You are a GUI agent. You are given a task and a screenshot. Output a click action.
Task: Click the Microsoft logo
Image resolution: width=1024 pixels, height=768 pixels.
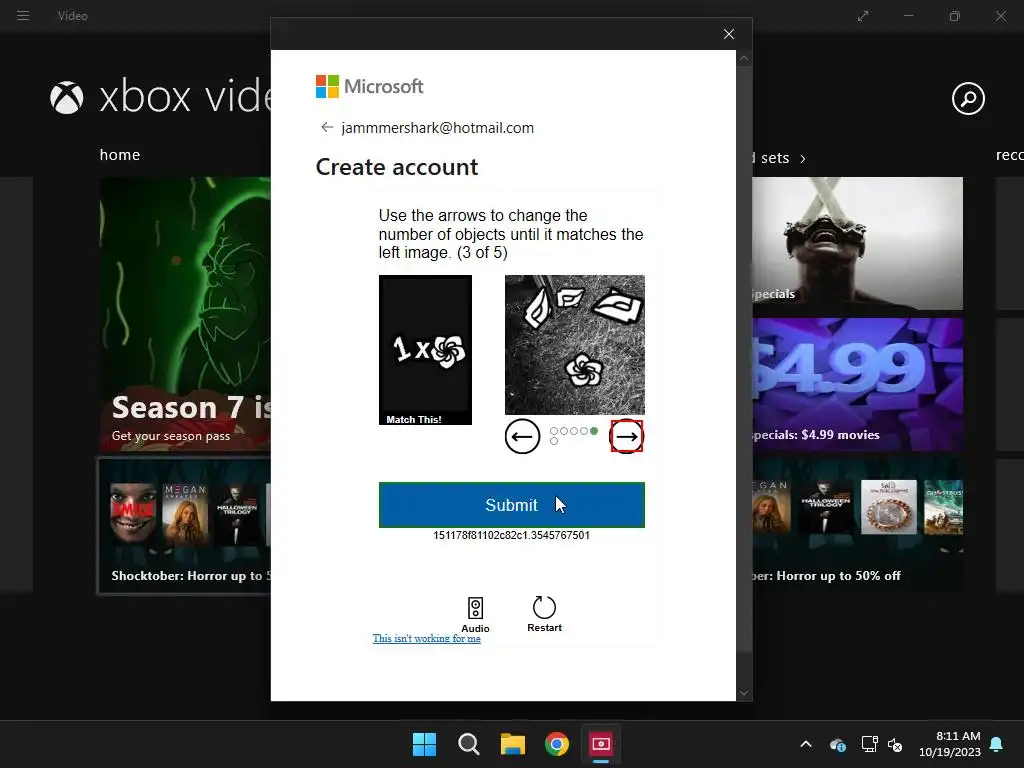click(x=370, y=86)
